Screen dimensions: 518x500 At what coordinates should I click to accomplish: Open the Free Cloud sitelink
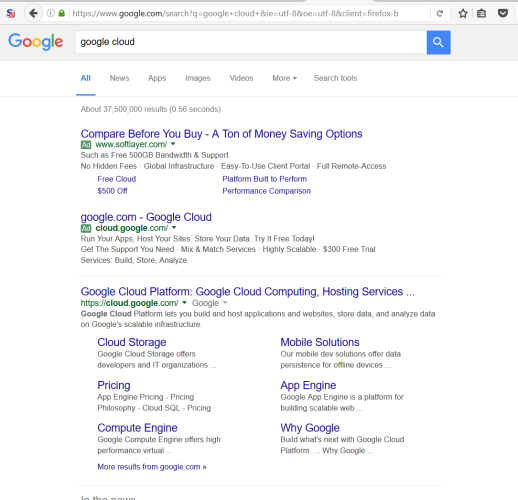pyautogui.click(x=117, y=179)
